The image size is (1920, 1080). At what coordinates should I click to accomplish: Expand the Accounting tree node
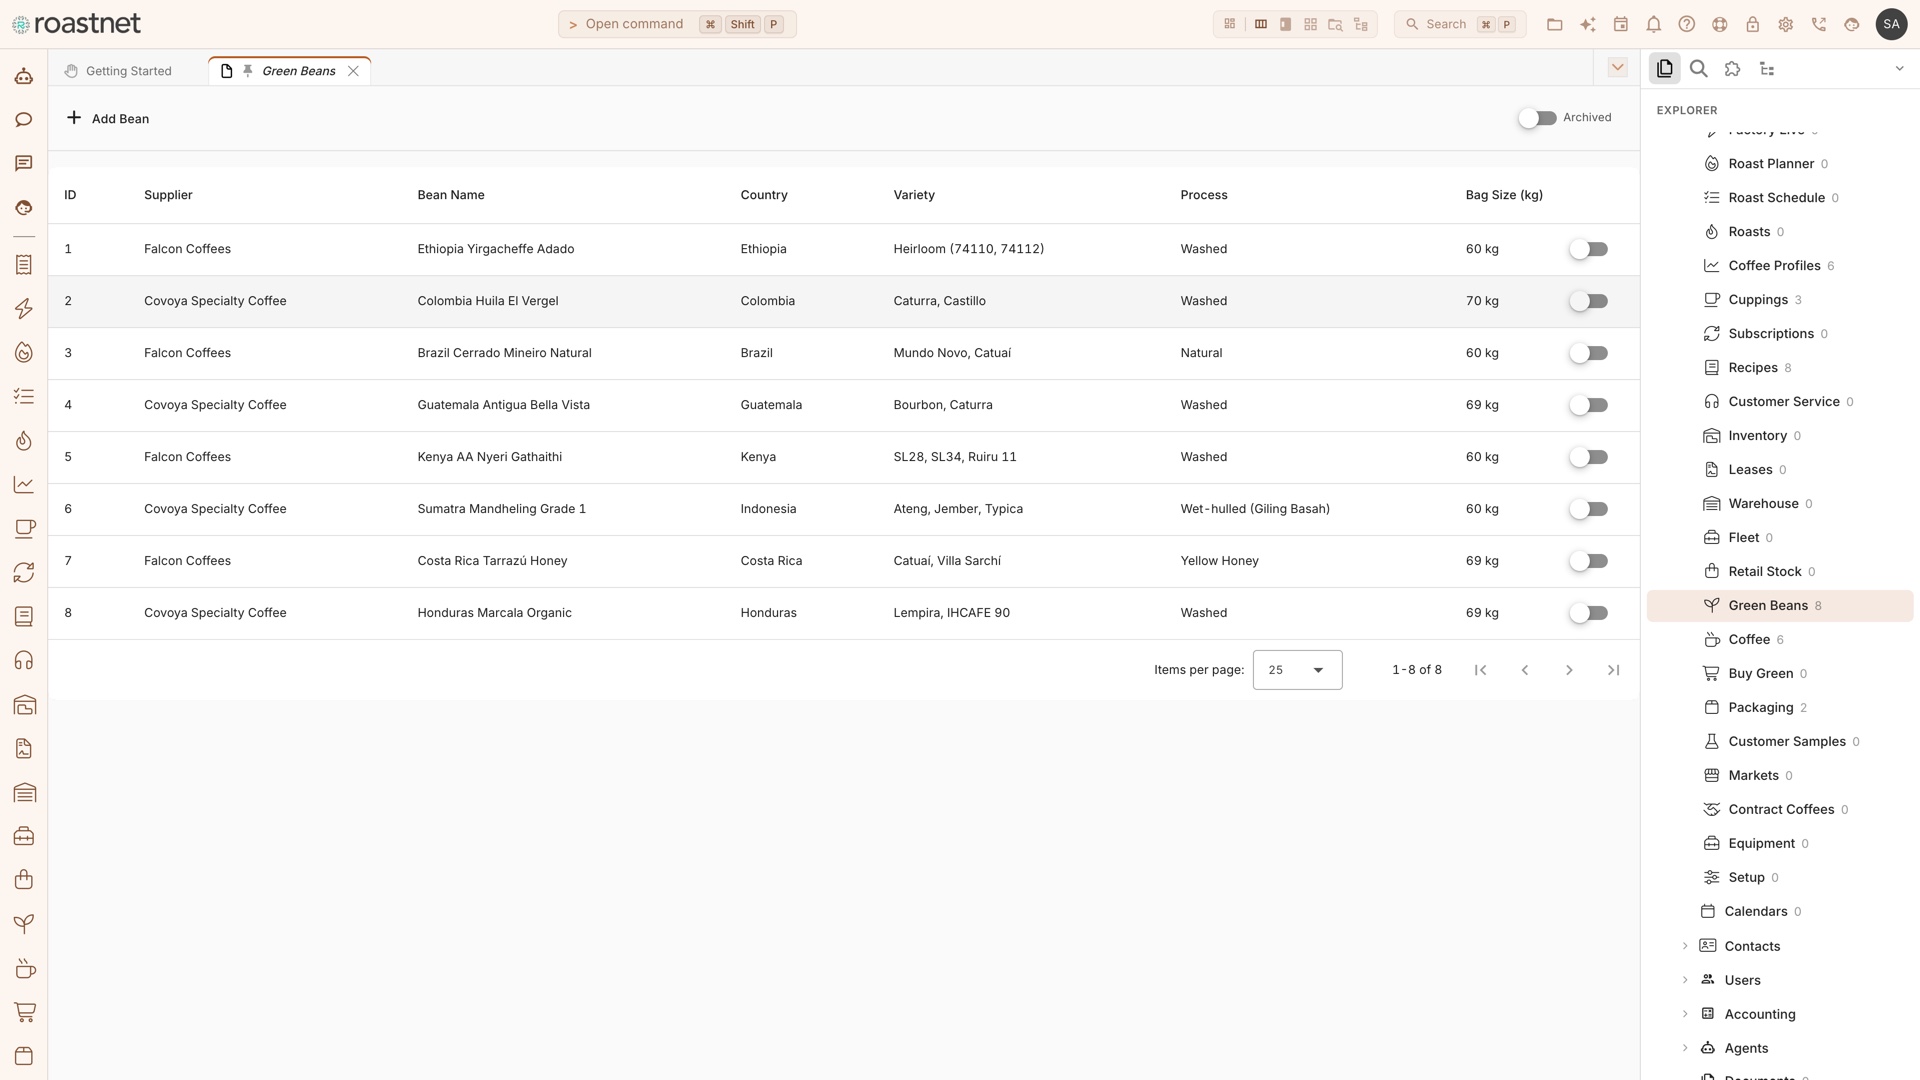click(x=1685, y=1014)
